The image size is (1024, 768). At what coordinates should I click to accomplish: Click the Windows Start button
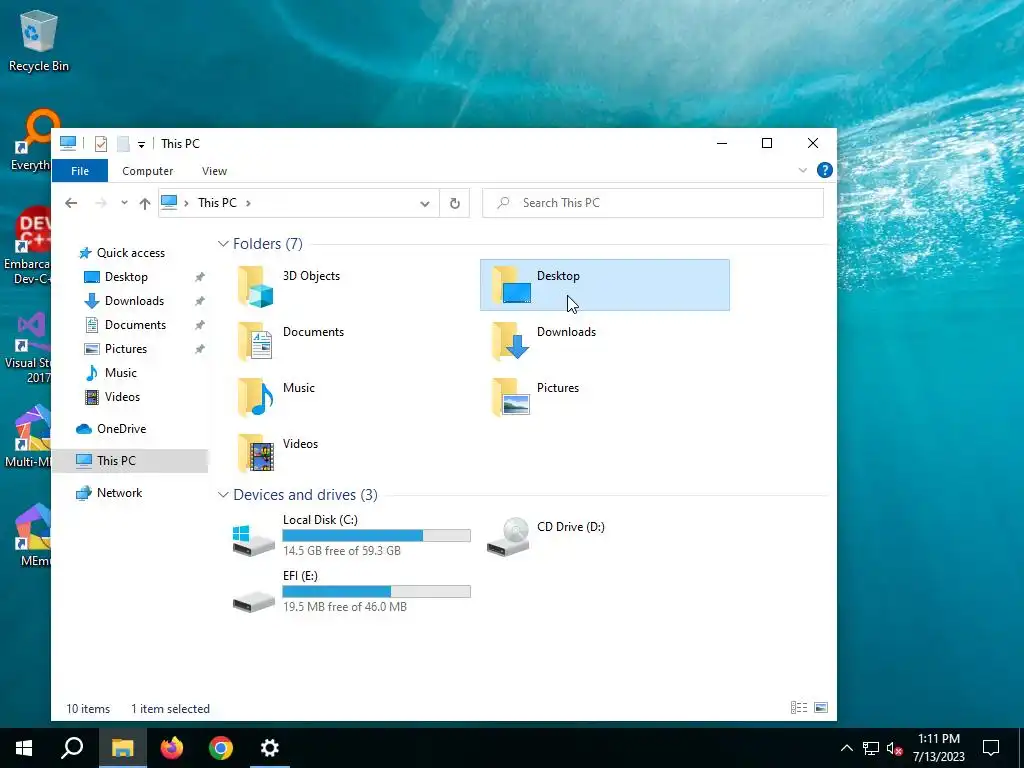coord(24,748)
